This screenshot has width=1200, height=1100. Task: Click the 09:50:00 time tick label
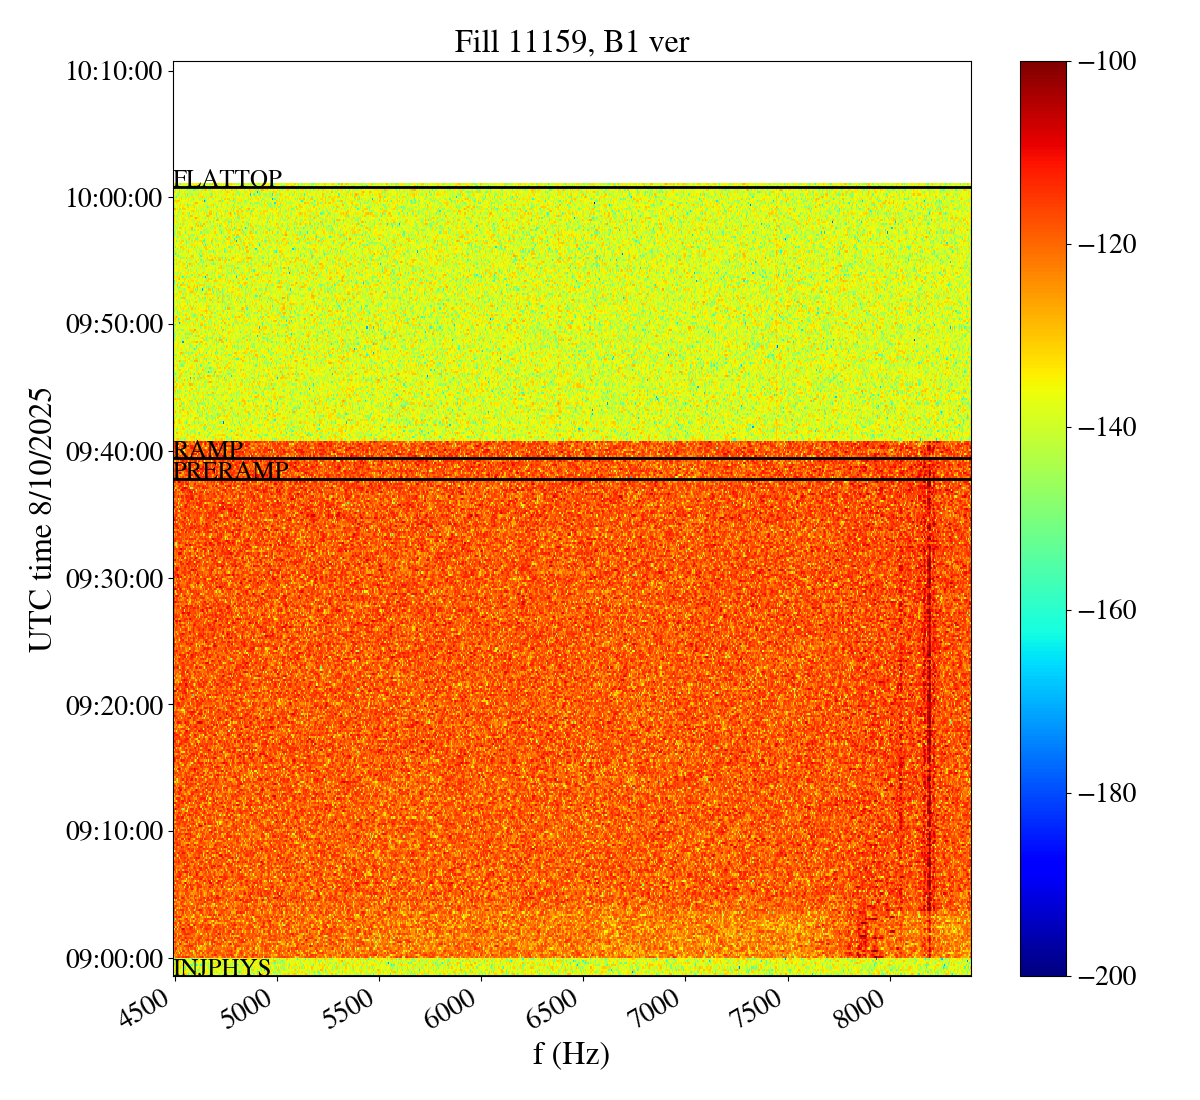114,325
